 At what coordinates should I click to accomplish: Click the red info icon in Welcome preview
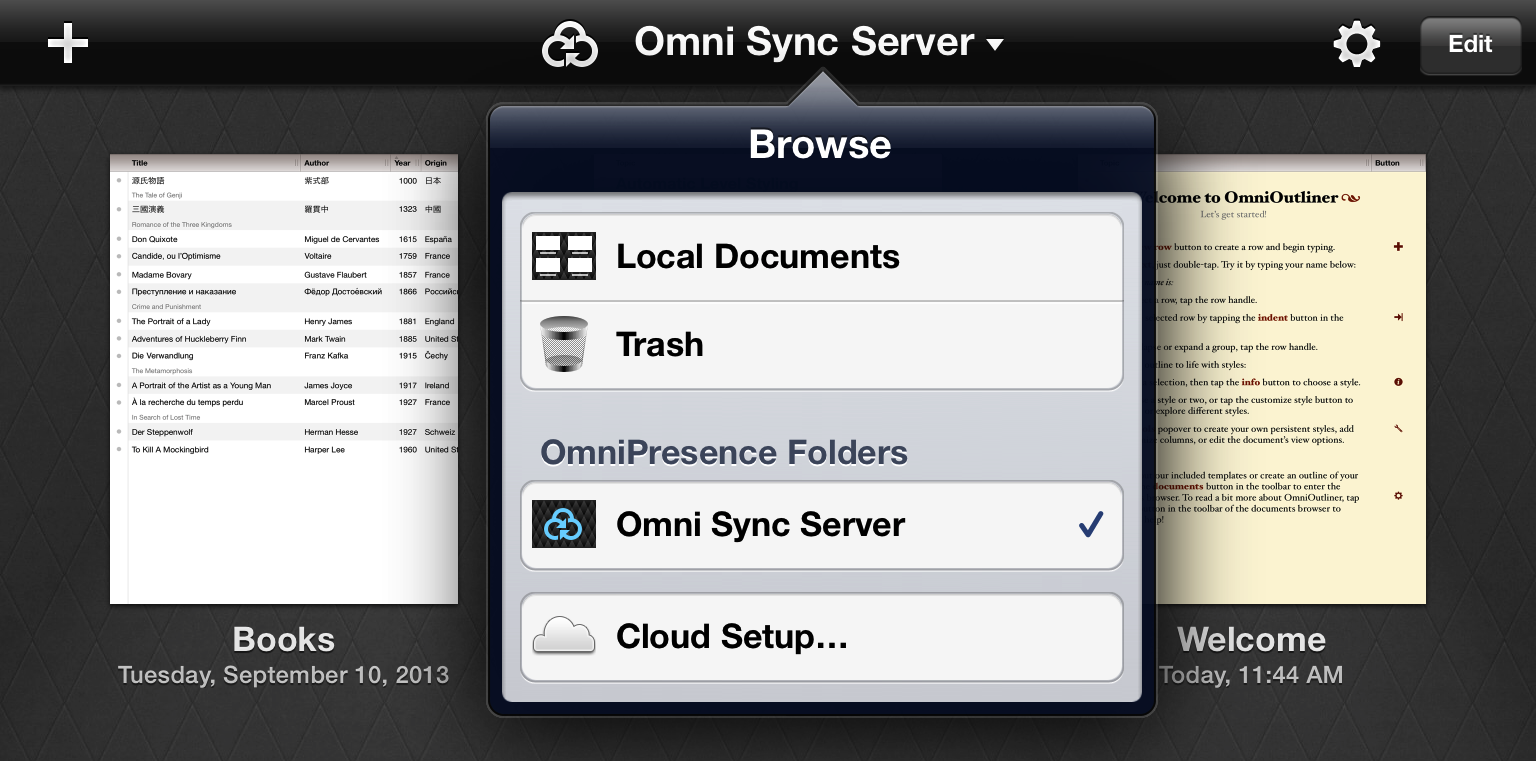(1398, 382)
